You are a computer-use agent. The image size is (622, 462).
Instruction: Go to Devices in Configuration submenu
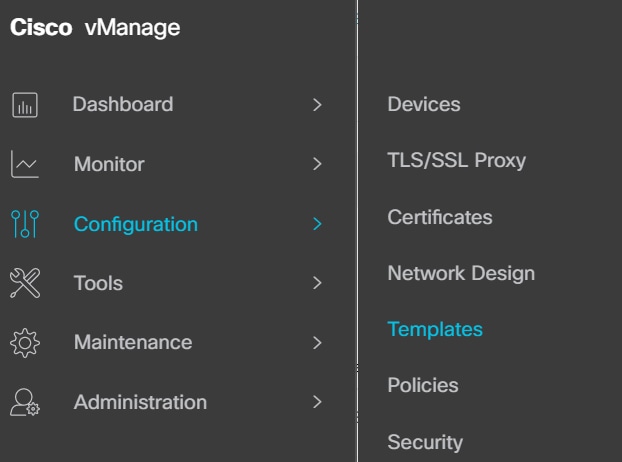(424, 104)
